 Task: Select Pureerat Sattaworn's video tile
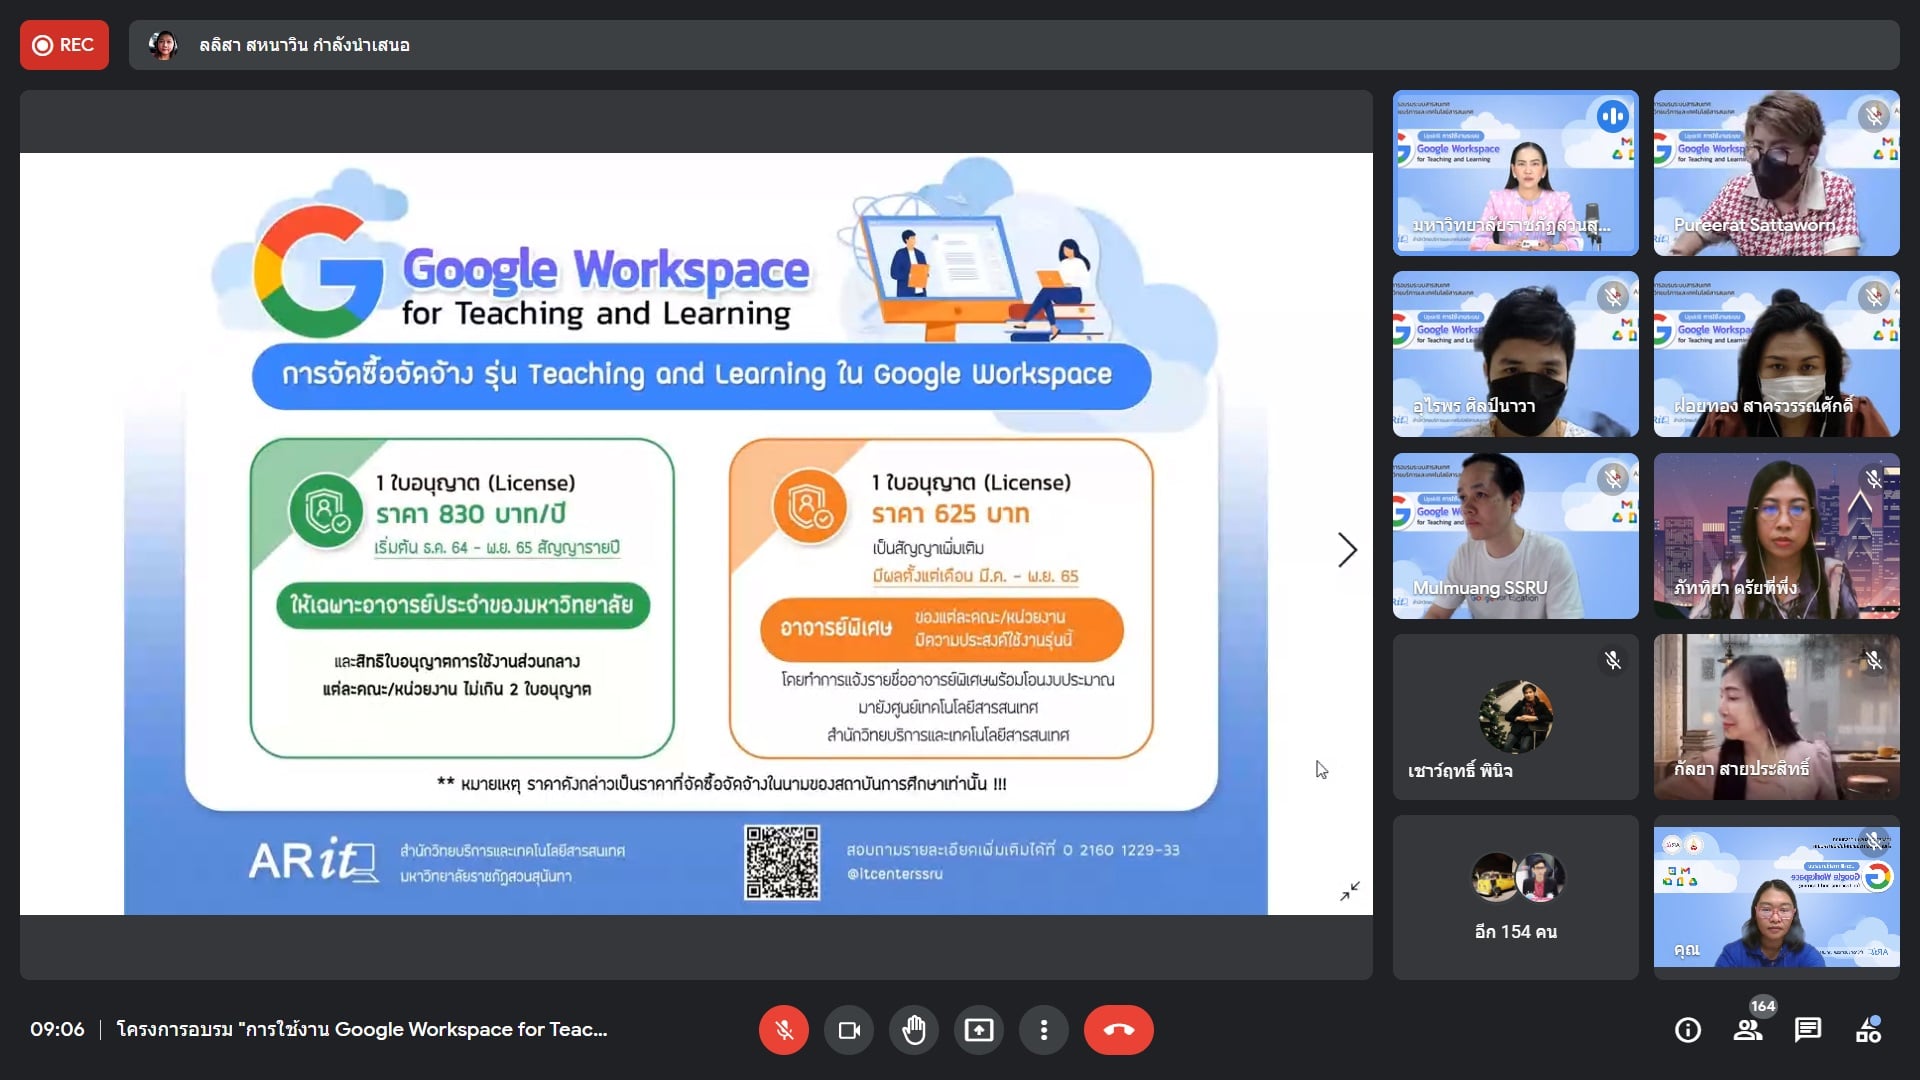click(x=1776, y=173)
